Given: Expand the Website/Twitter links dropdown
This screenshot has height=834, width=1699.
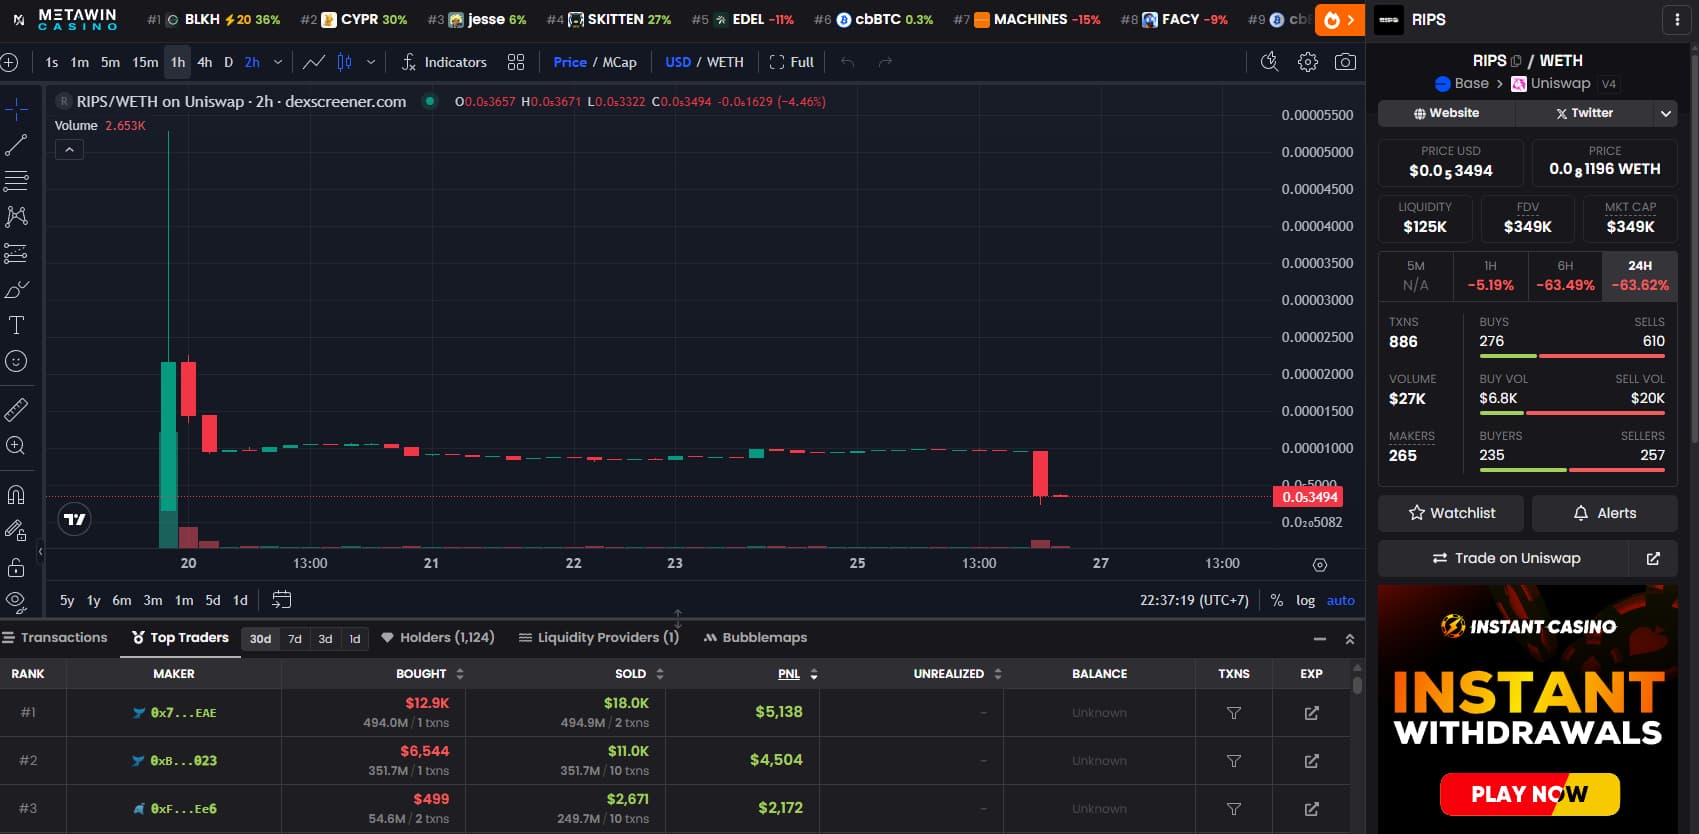Looking at the screenshot, I should [x=1665, y=113].
